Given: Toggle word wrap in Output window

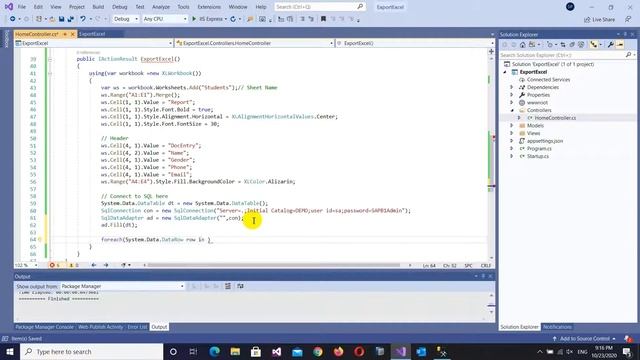Looking at the screenshot, I should coord(240,286).
